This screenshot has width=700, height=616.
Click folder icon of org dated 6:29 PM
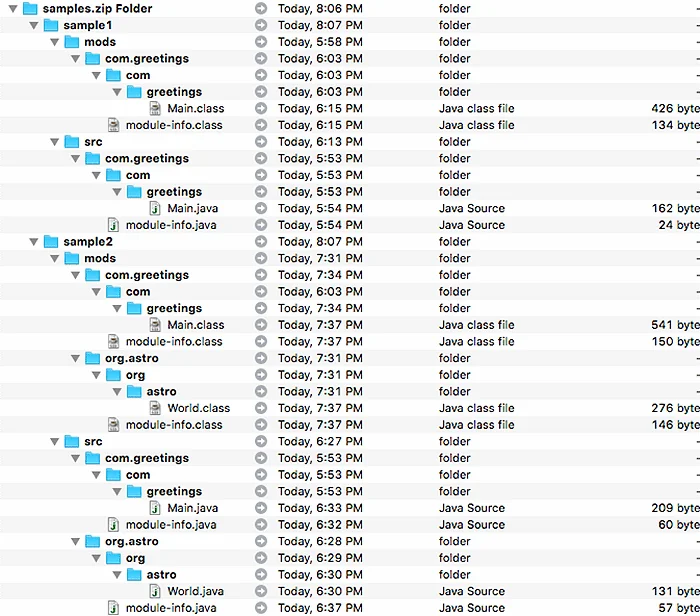click(113, 558)
